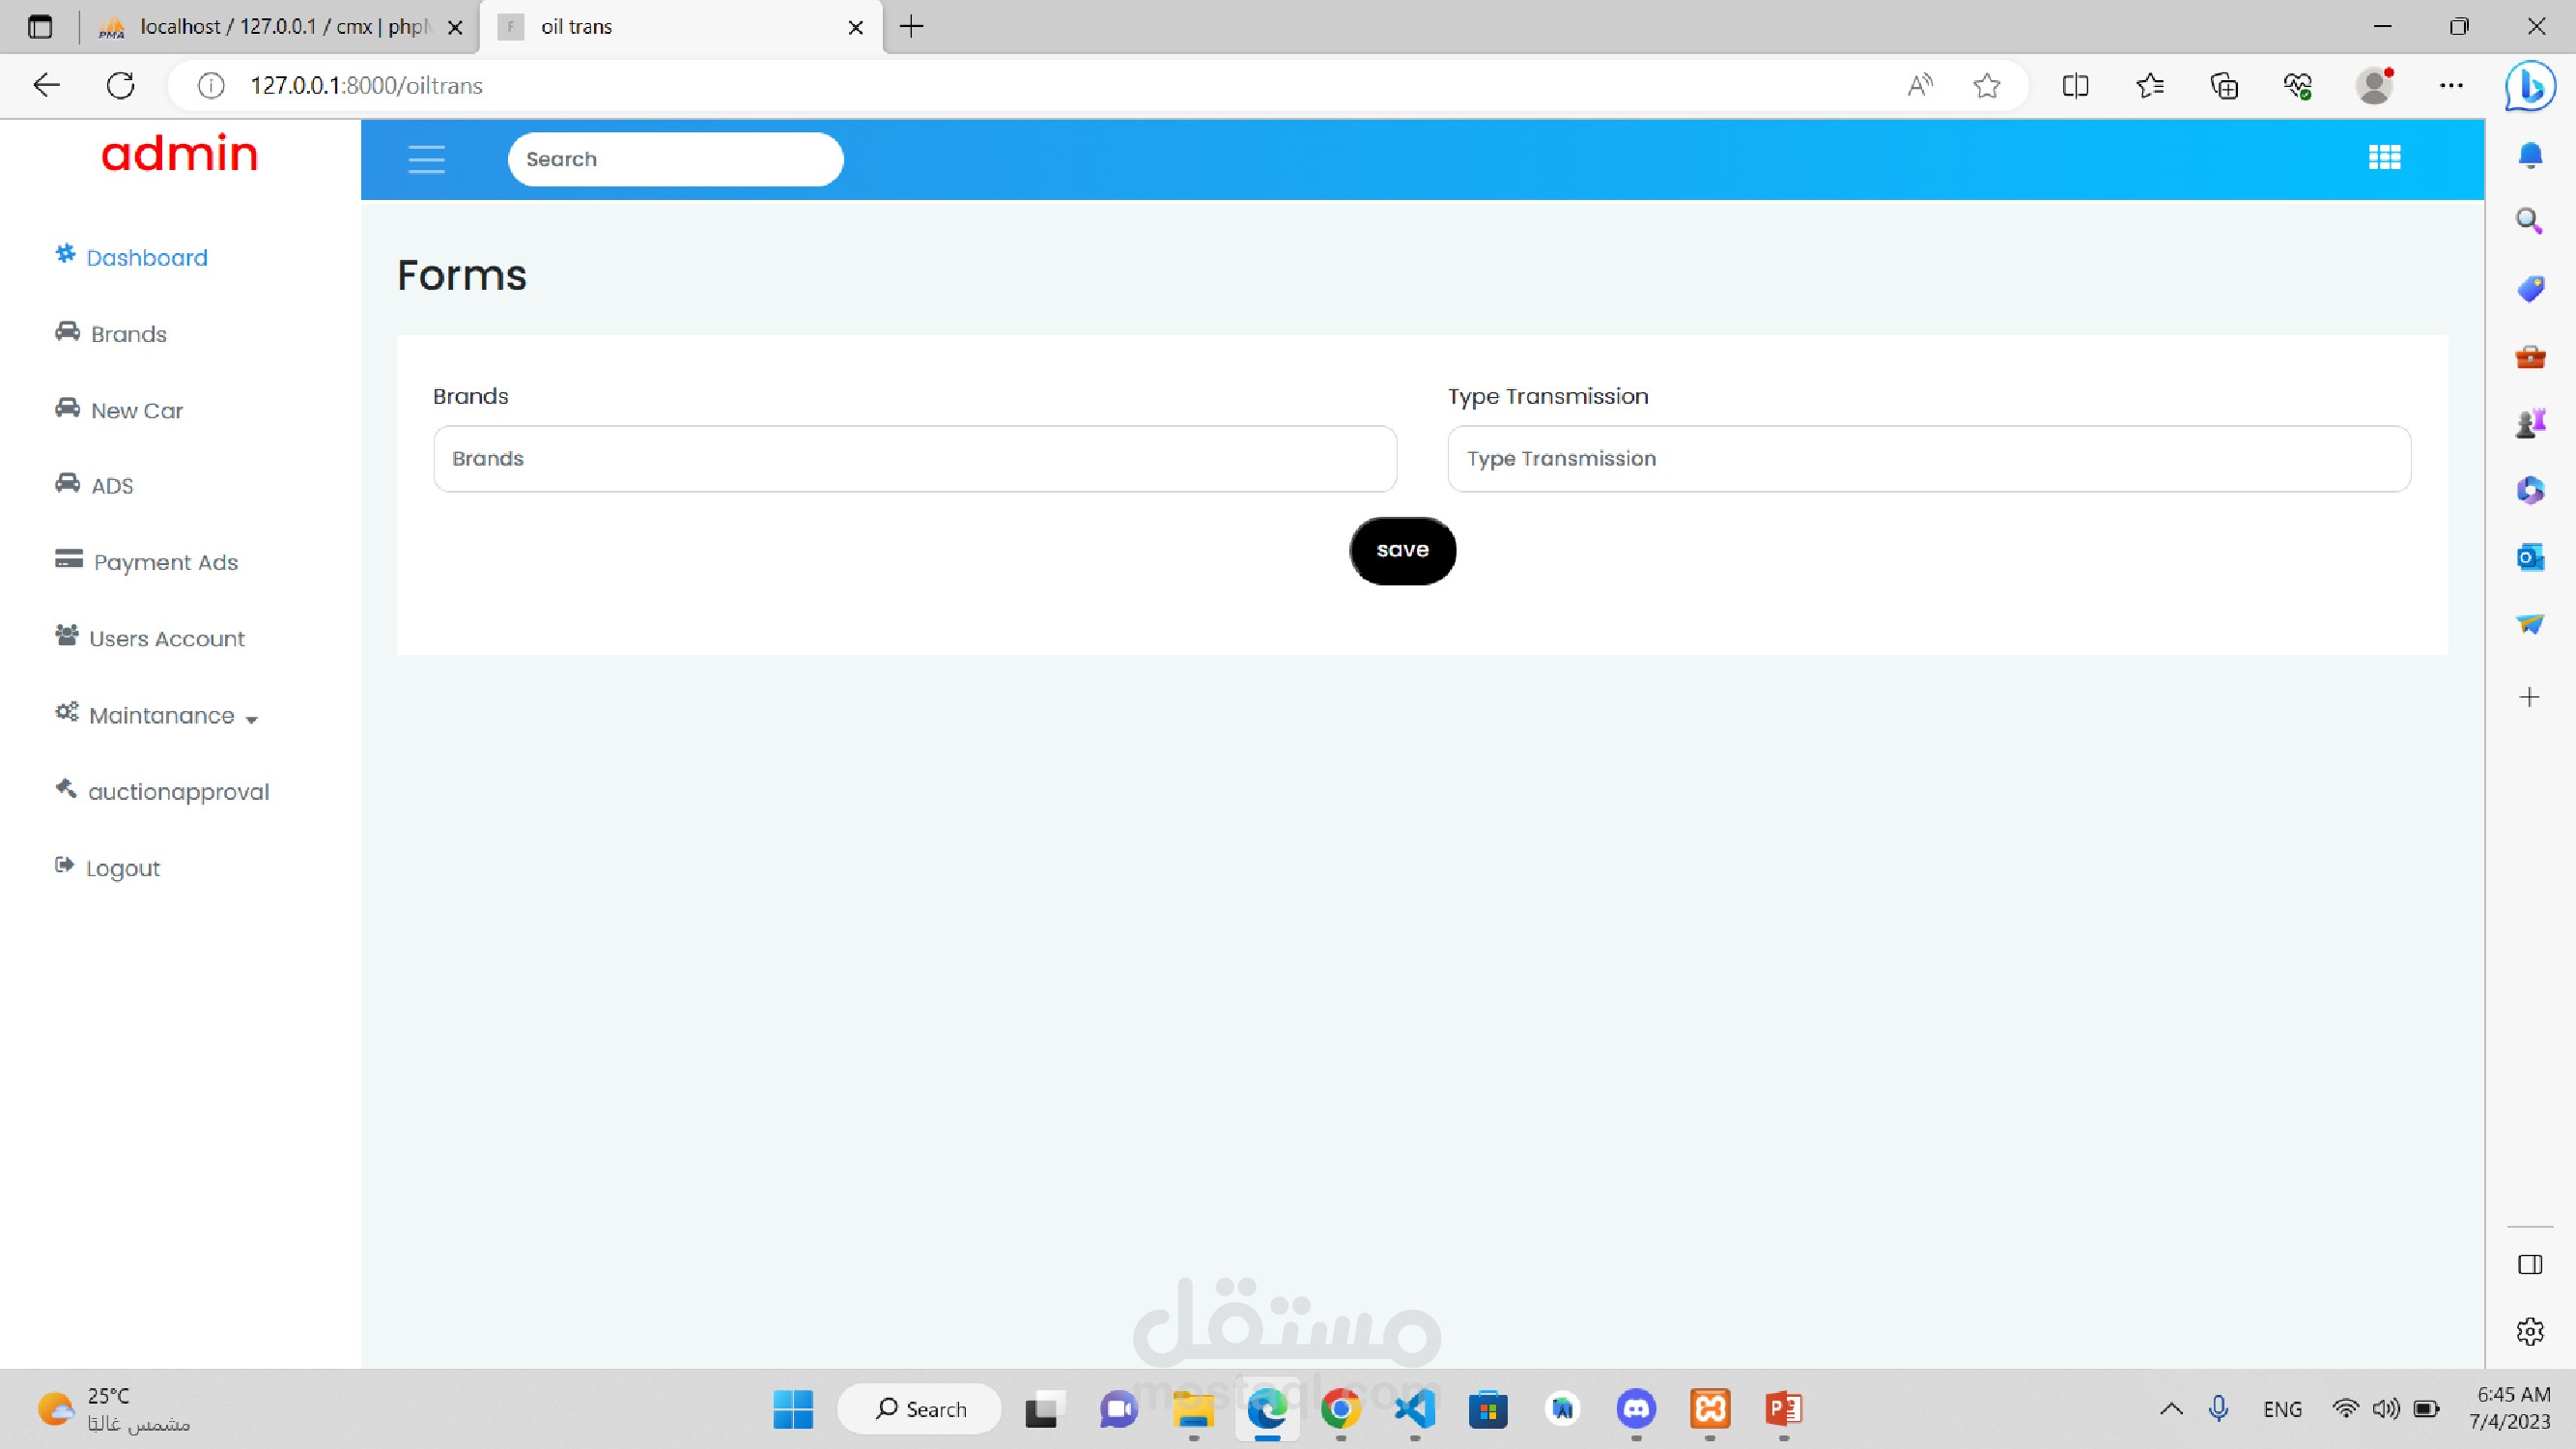Click the hamburger menu icon in header
2576x1449 pixels.
click(426, 159)
